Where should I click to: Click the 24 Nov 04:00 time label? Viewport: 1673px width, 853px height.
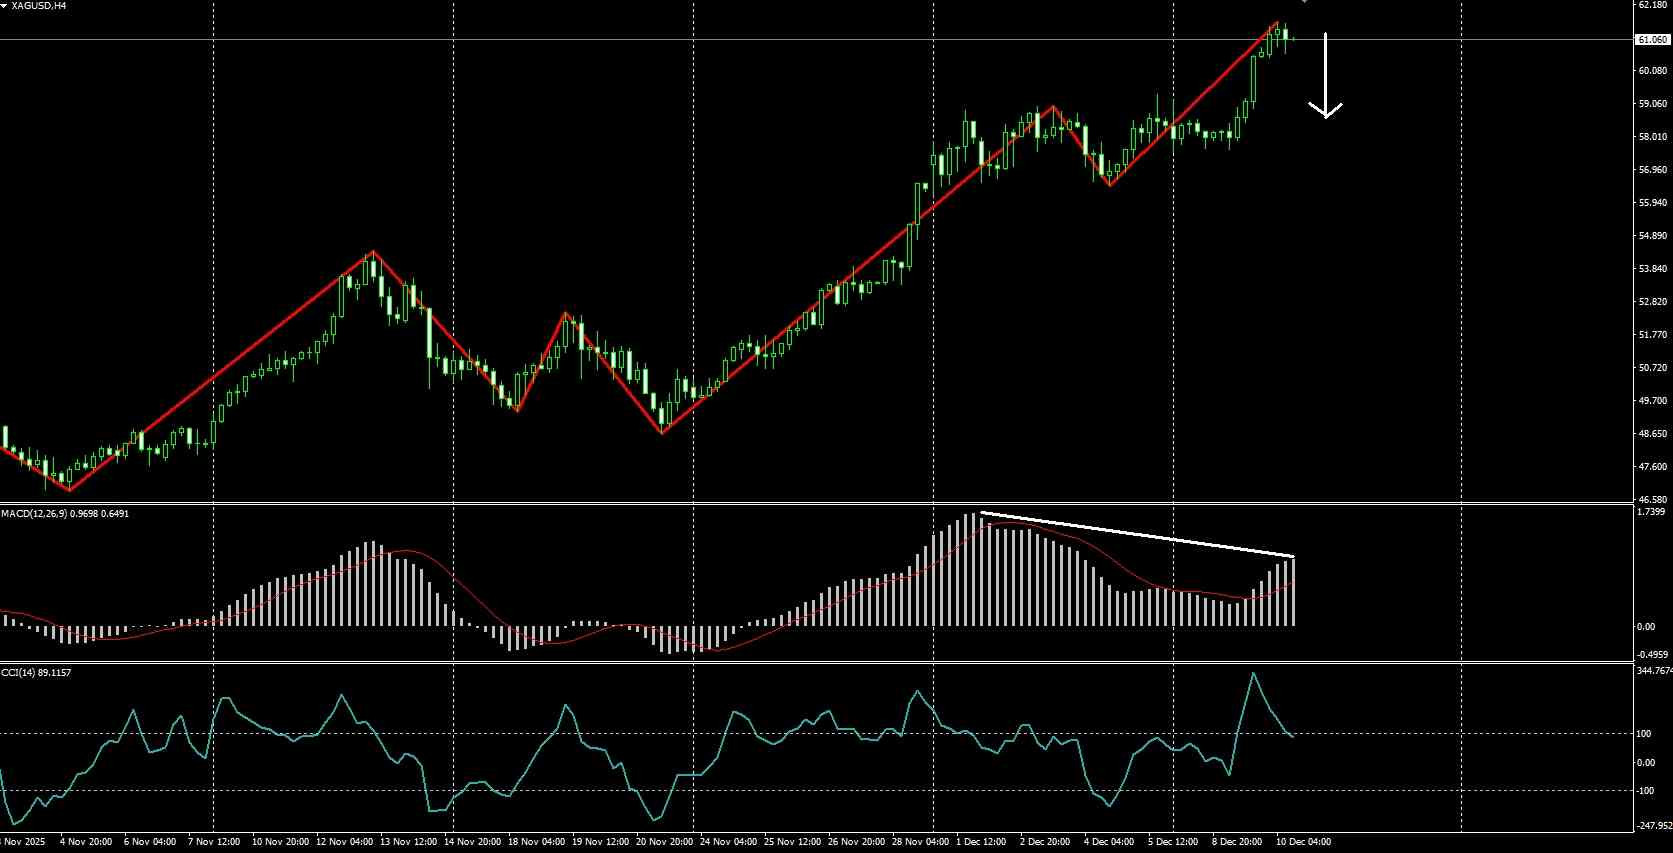pos(728,842)
